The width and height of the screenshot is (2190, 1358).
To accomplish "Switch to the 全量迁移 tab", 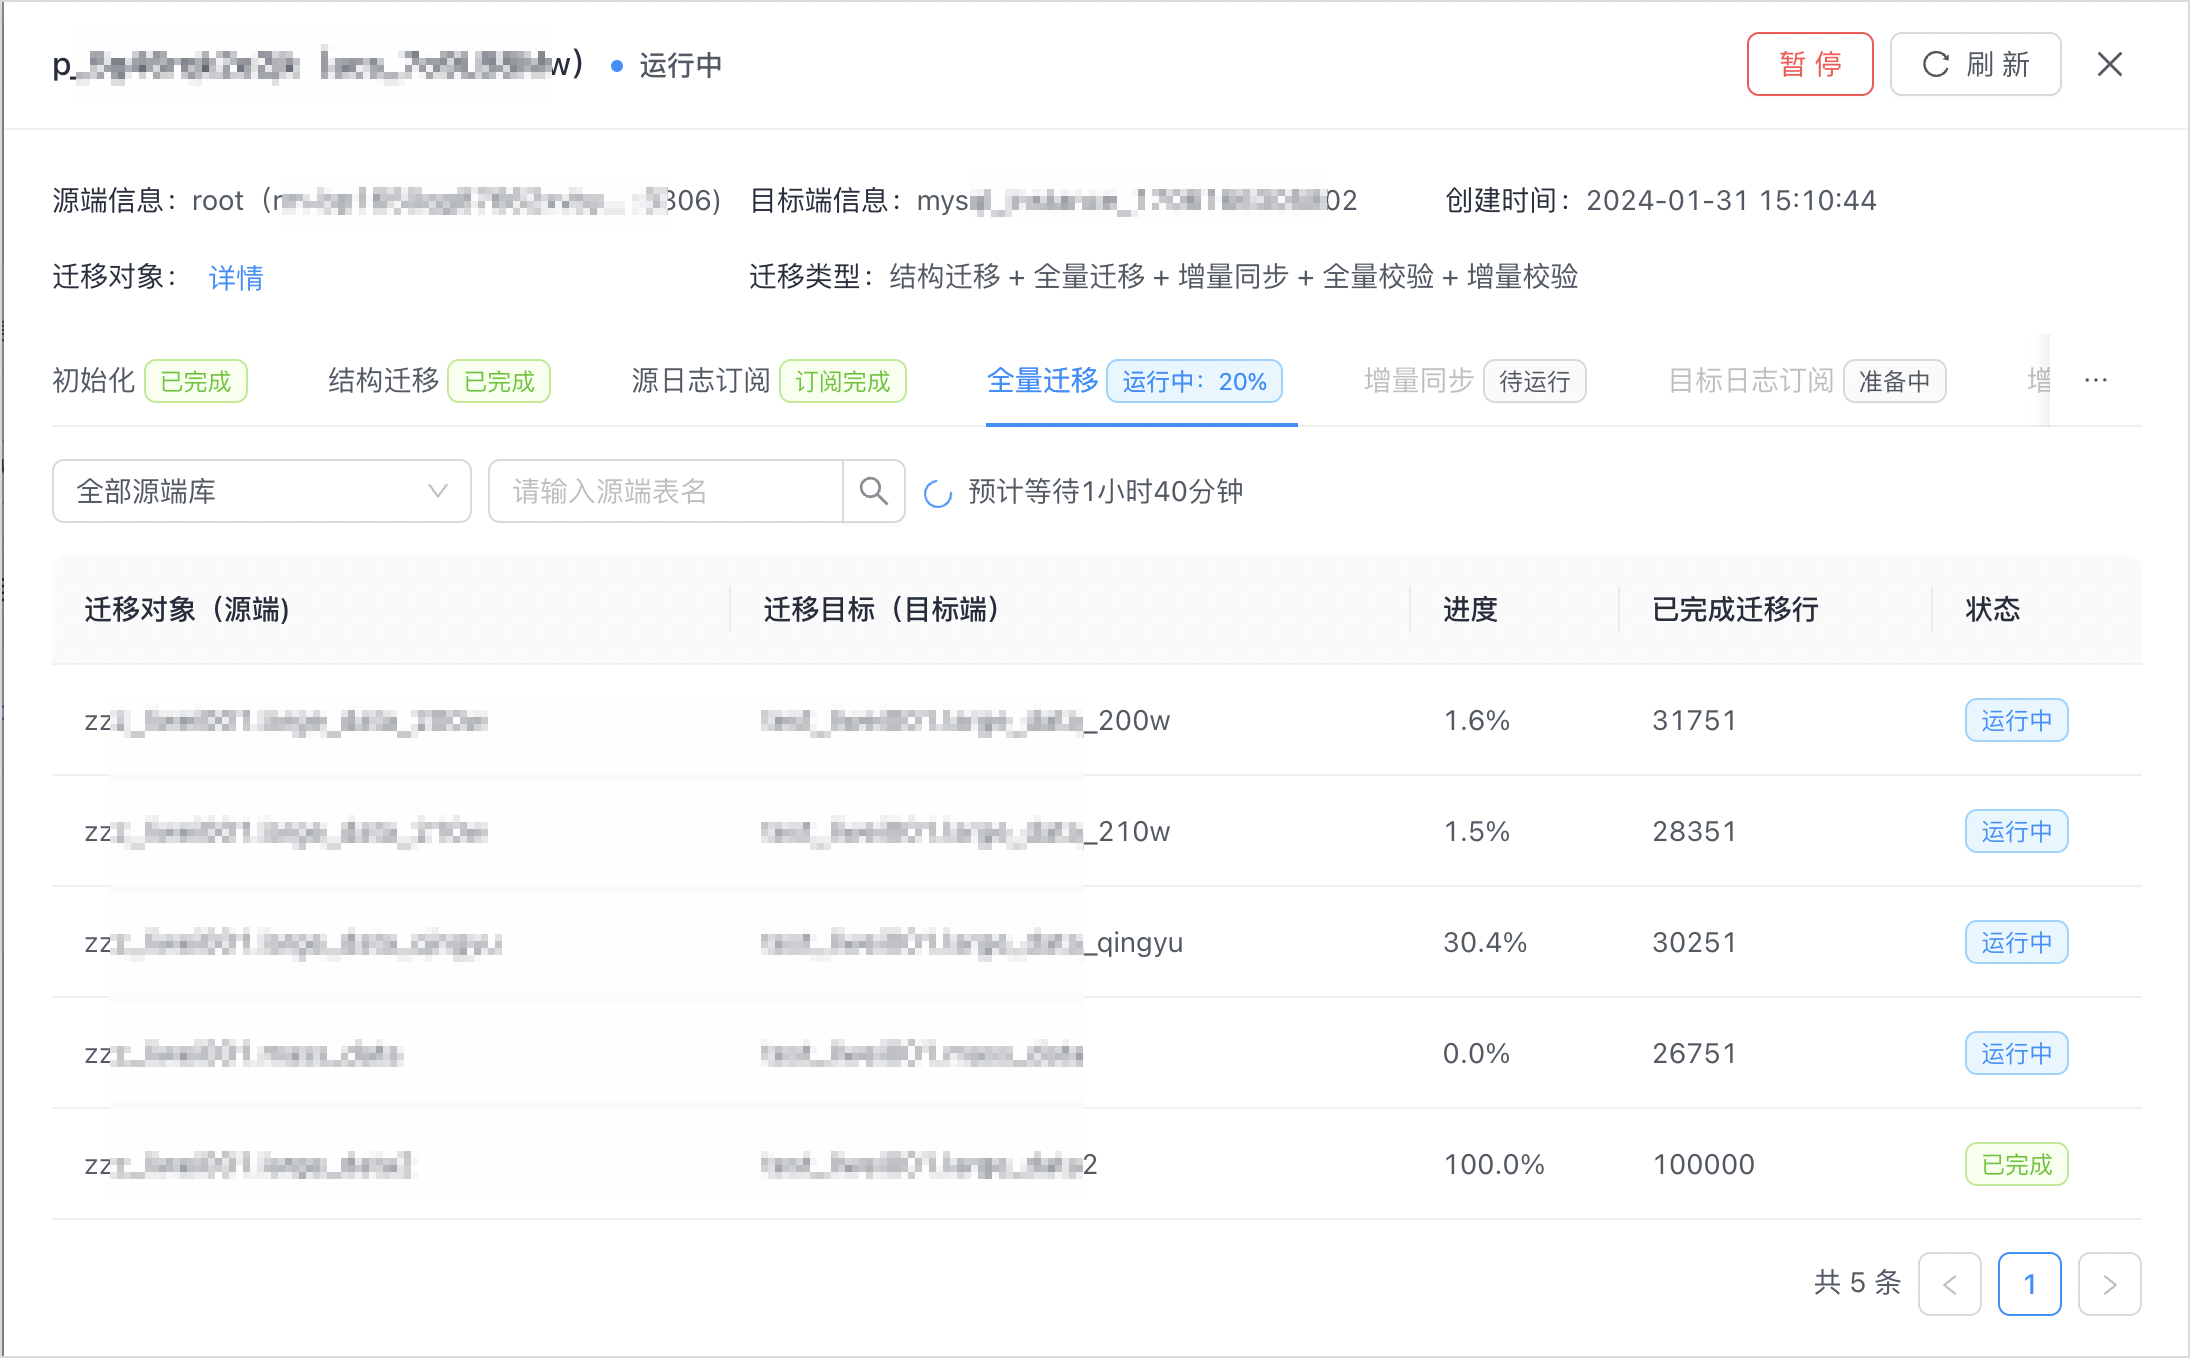I will click(x=1042, y=380).
